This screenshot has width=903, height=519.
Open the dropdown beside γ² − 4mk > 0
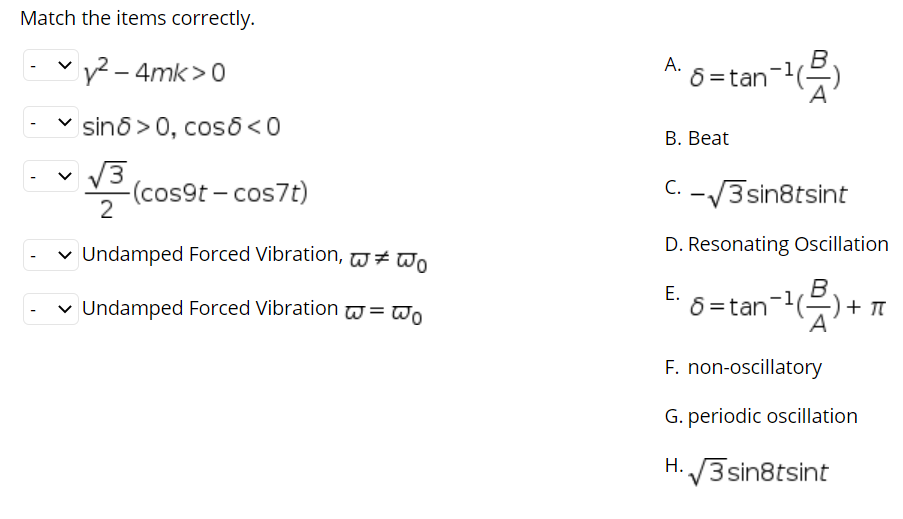(51, 68)
